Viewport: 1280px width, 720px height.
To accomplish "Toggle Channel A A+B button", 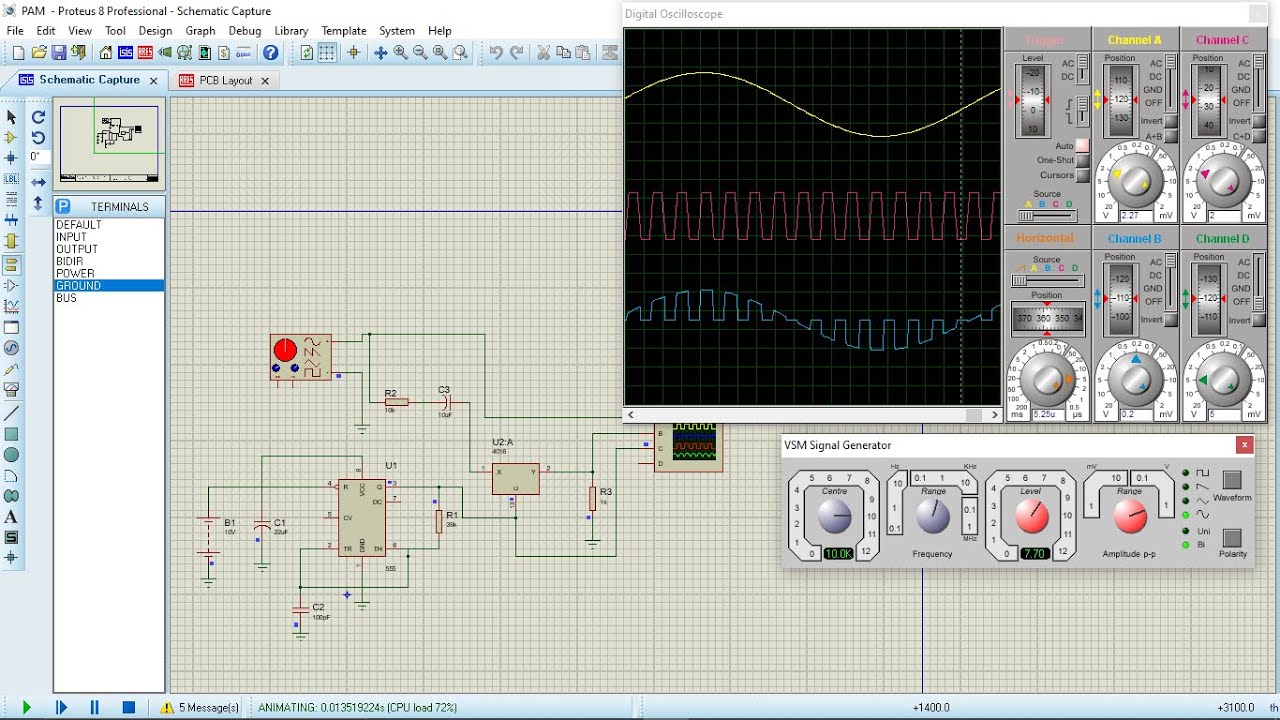I will pyautogui.click(x=1171, y=136).
